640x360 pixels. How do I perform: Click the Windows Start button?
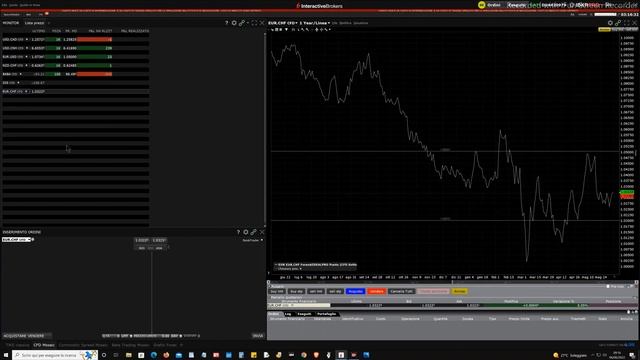(x=6, y=355)
